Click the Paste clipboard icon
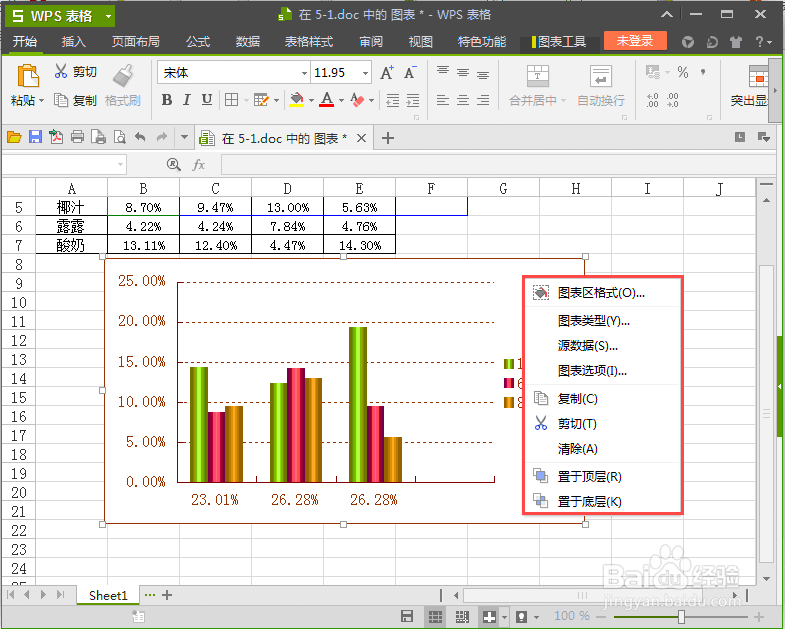 click(28, 76)
